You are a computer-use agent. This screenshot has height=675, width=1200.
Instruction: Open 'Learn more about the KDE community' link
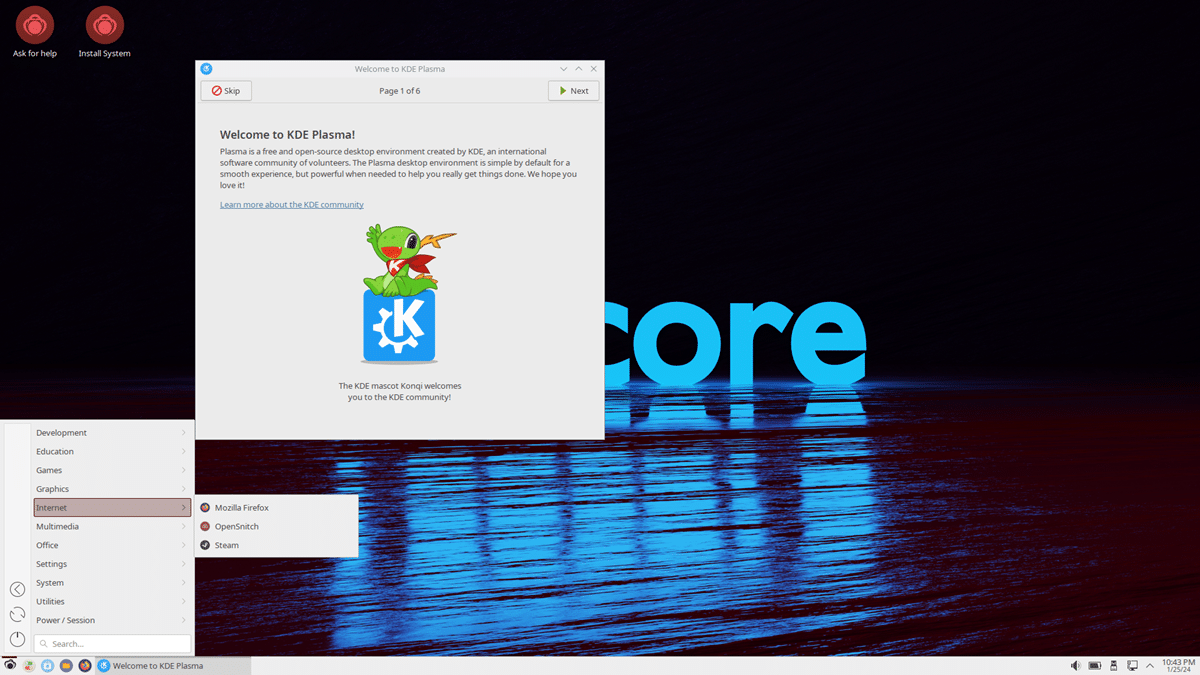pyautogui.click(x=292, y=205)
